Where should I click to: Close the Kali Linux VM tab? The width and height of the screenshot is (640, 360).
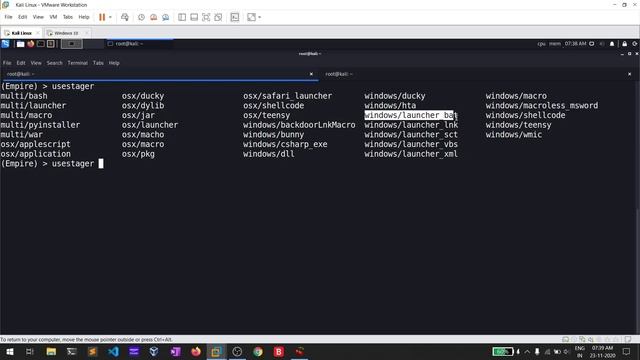click(x=38, y=33)
